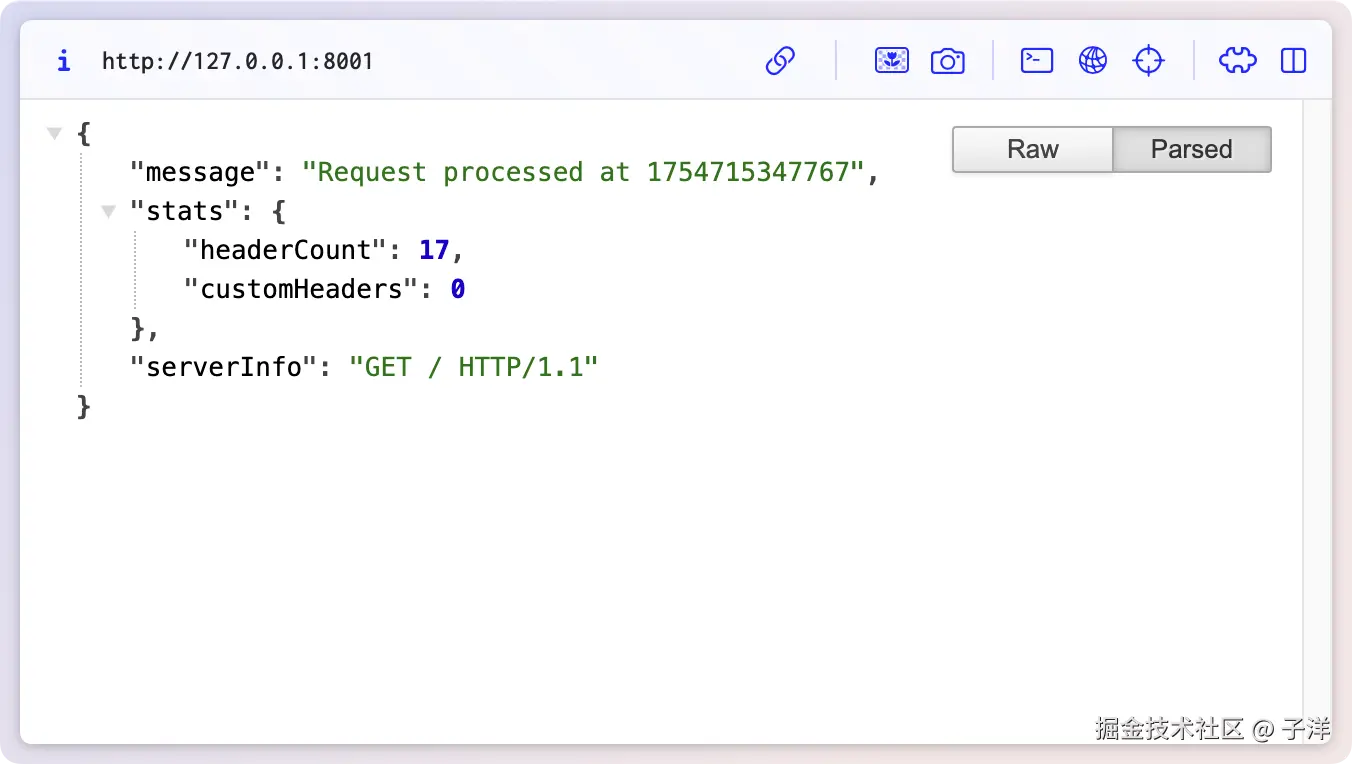The height and width of the screenshot is (764, 1352).
Task: Select the "headerCount" key
Action: (x=285, y=250)
